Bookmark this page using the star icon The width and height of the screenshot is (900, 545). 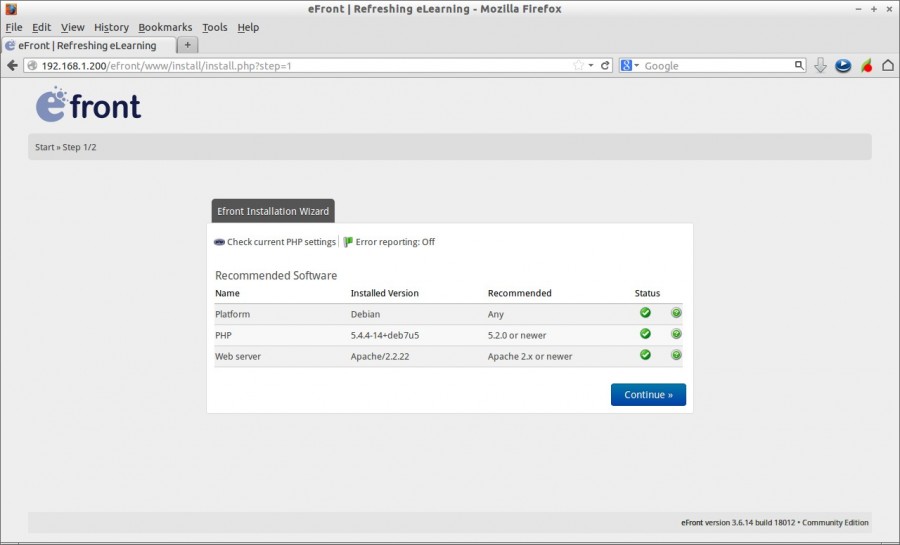click(578, 65)
